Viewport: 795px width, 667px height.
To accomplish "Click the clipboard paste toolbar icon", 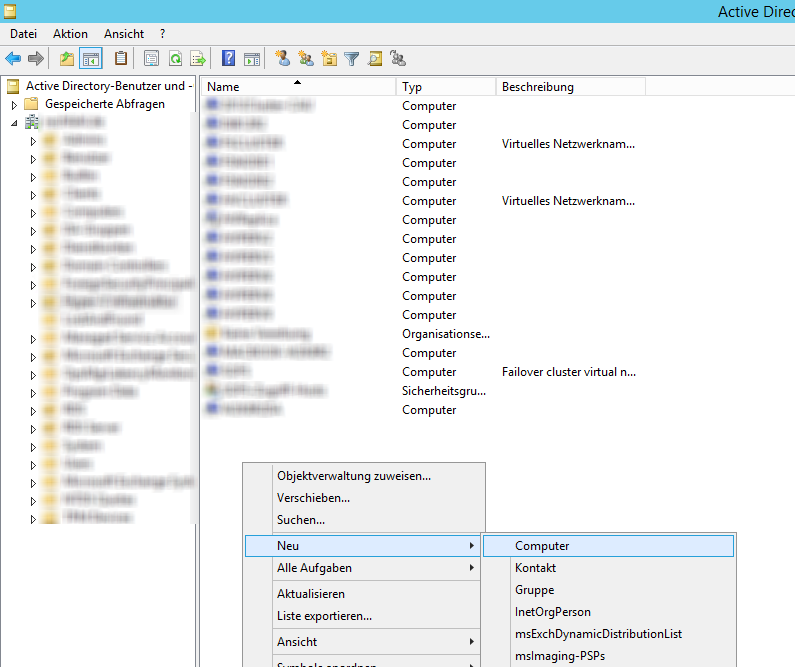I will pos(121,59).
